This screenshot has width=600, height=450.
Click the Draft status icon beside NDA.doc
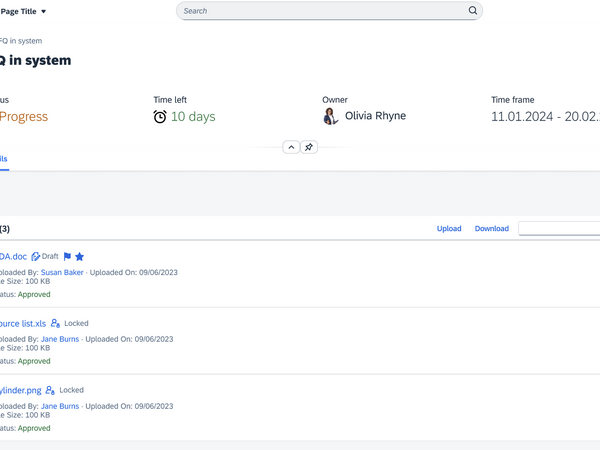tap(36, 257)
